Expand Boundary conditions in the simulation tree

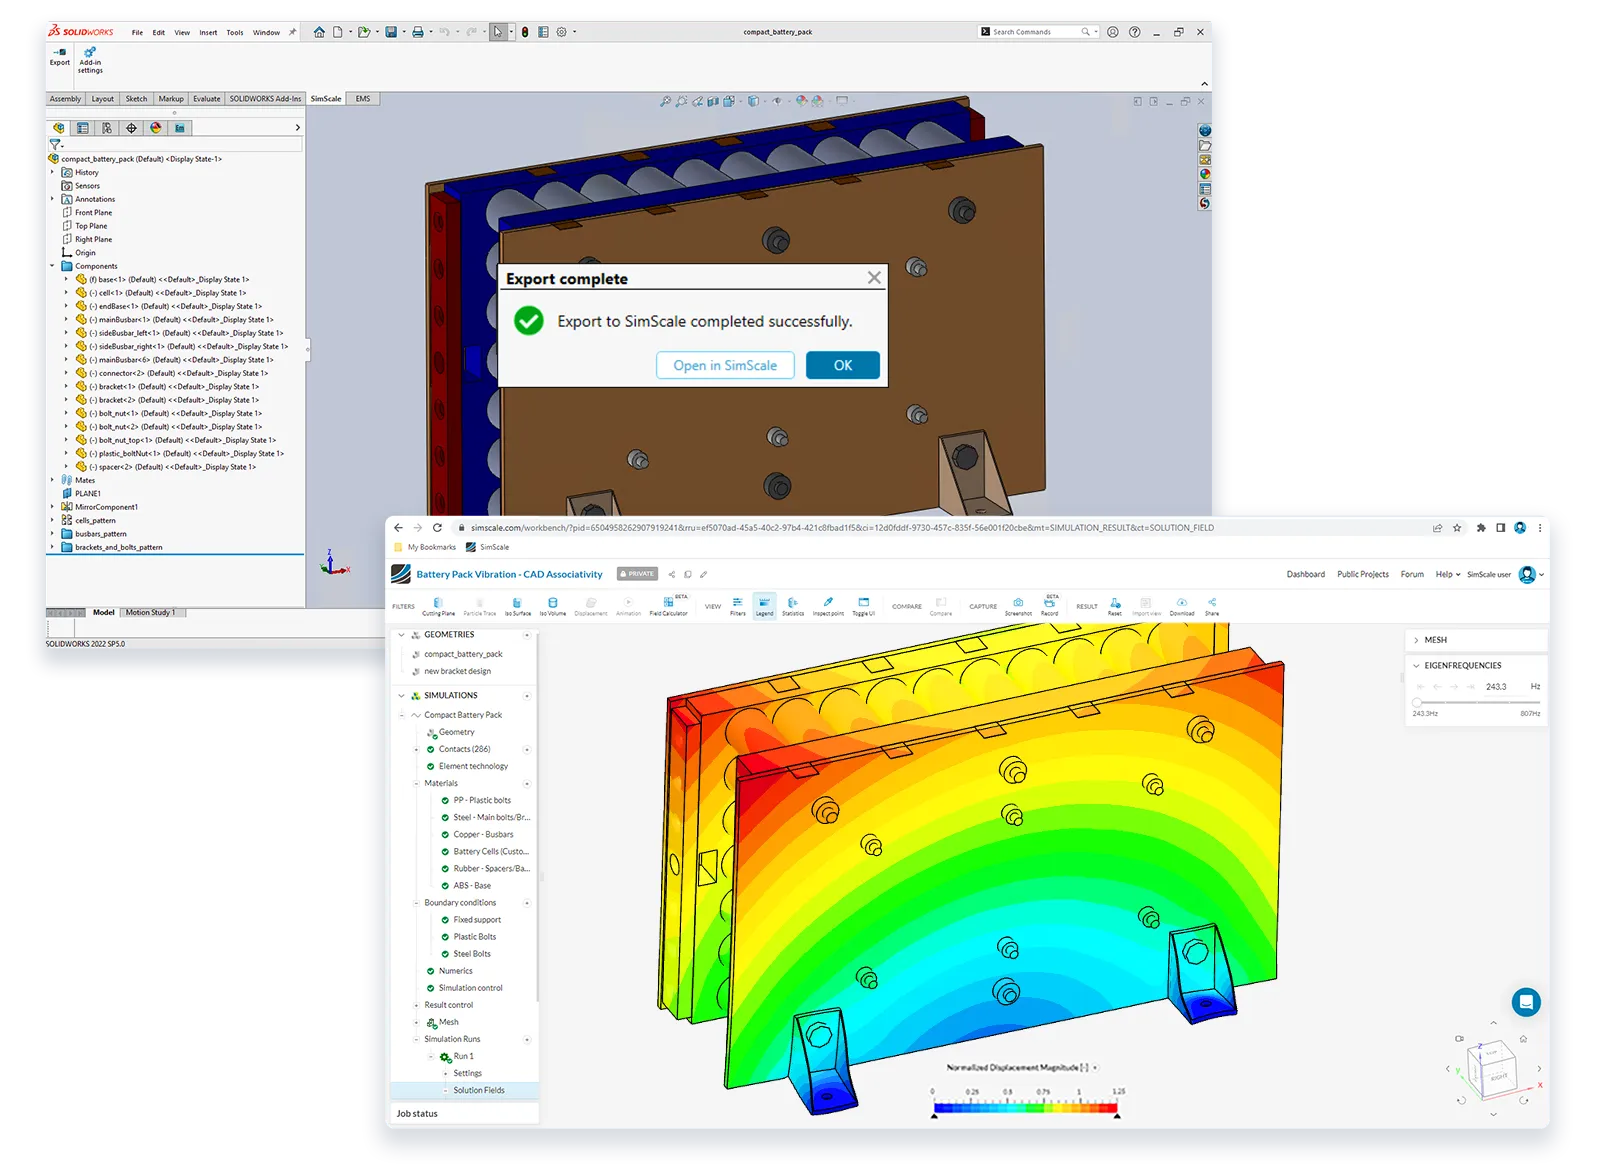418,902
